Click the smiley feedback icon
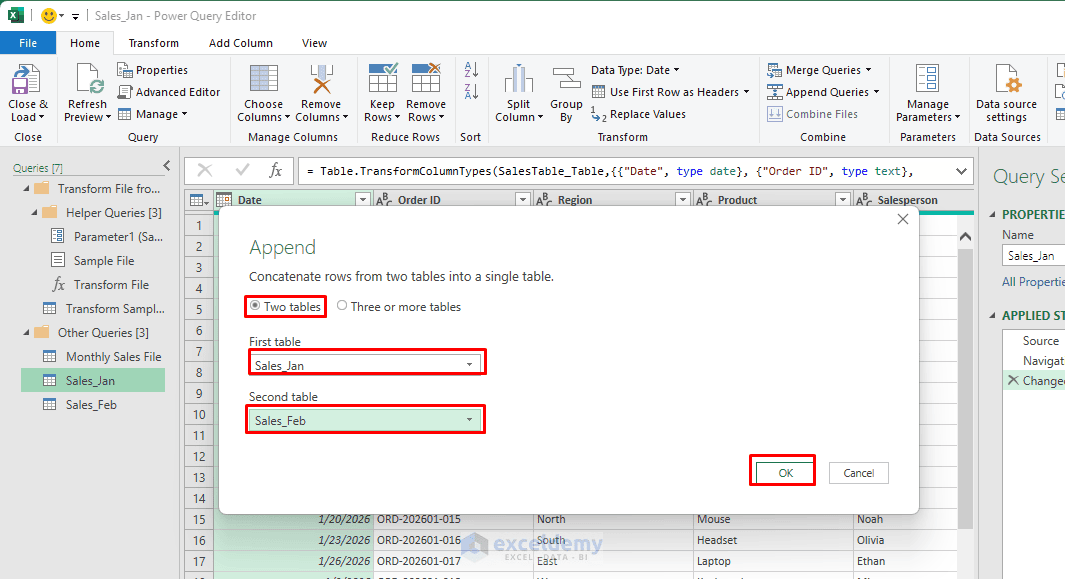The image size is (1065, 579). (49, 16)
